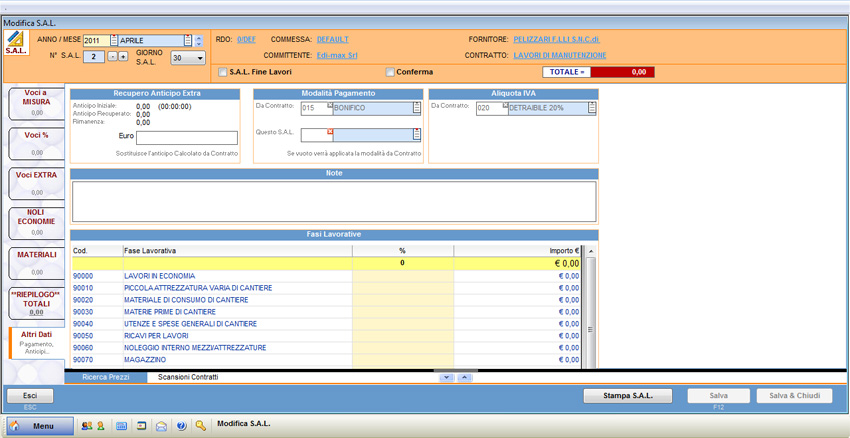Increase the N° S.A.L. with plus button

[123, 57]
